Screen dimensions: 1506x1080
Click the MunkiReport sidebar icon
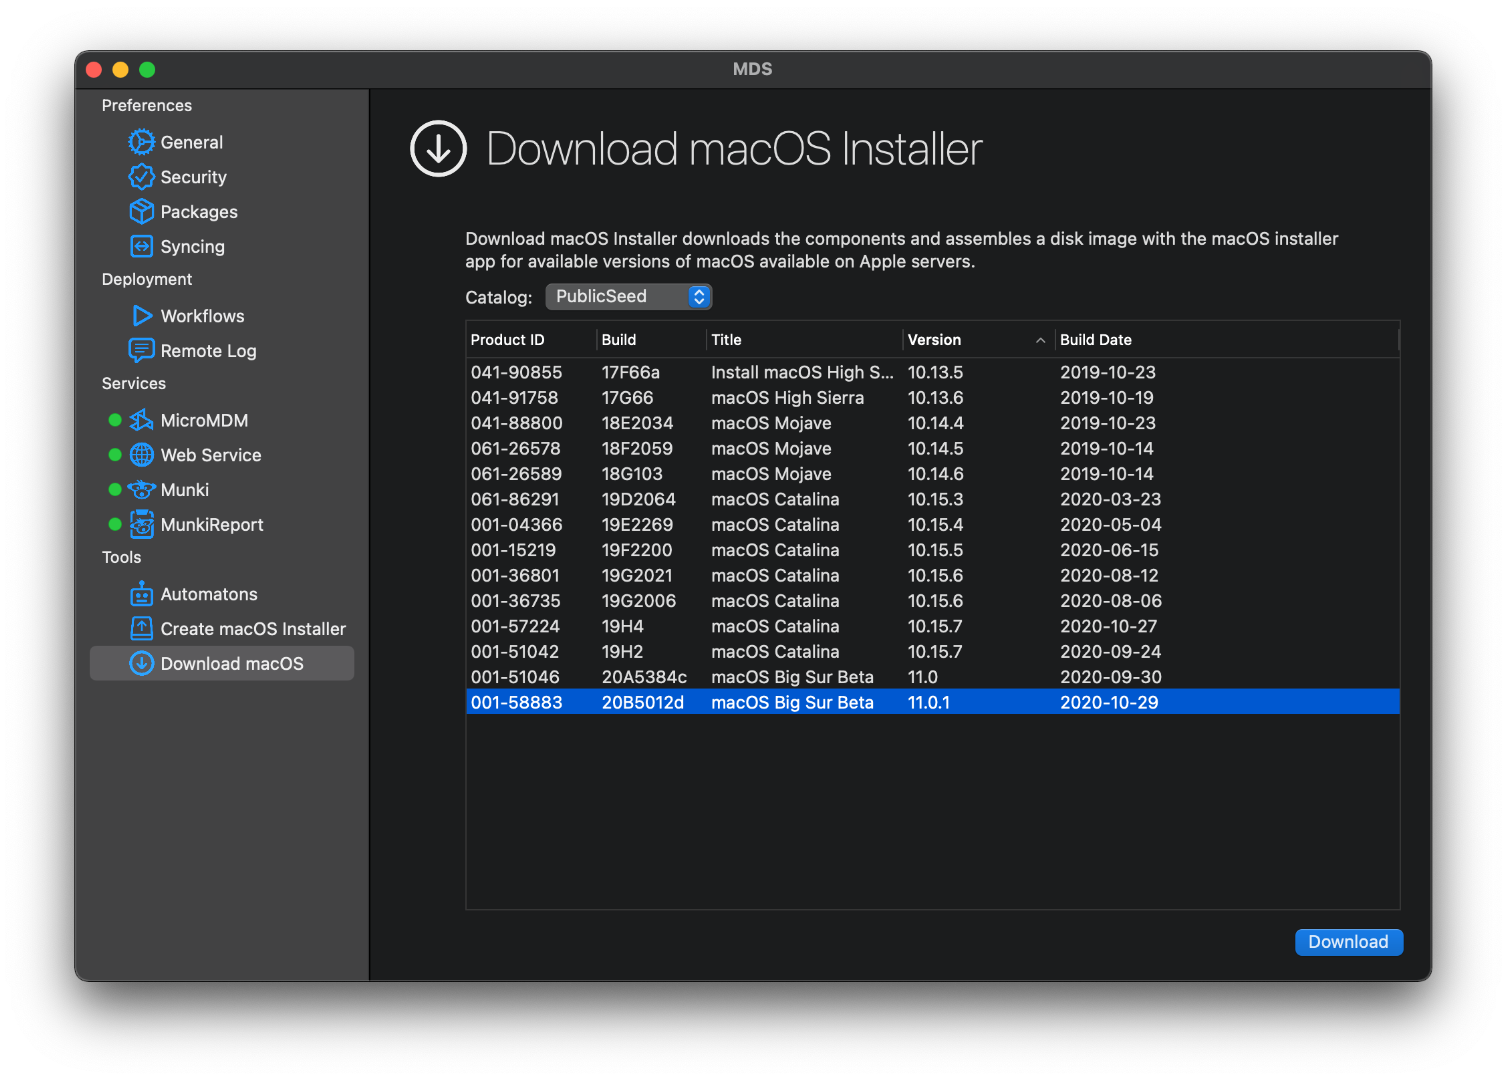142,525
